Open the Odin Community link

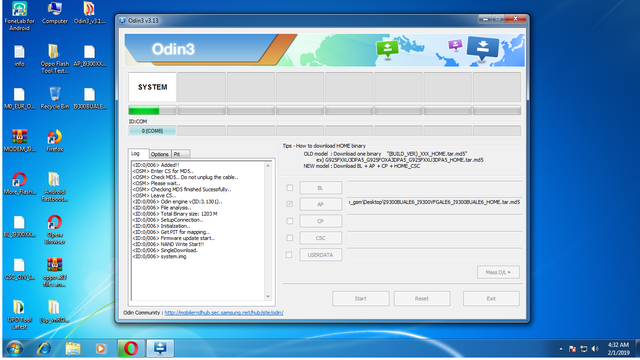click(224, 313)
